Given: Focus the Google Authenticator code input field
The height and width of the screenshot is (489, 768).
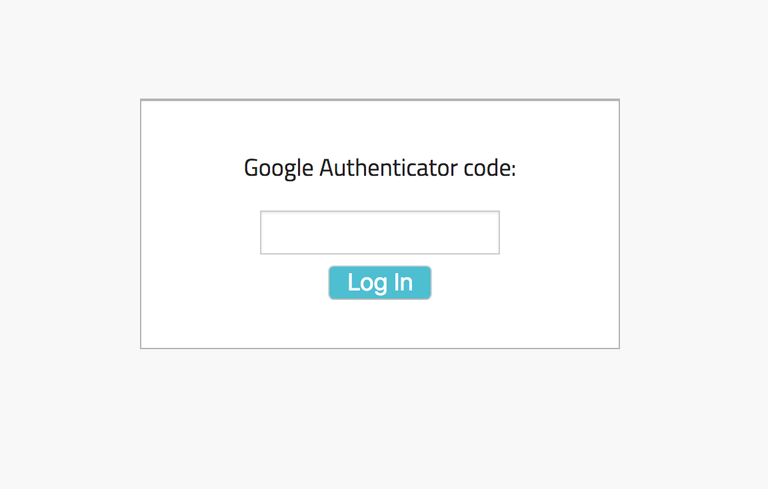Looking at the screenshot, I should (380, 232).
